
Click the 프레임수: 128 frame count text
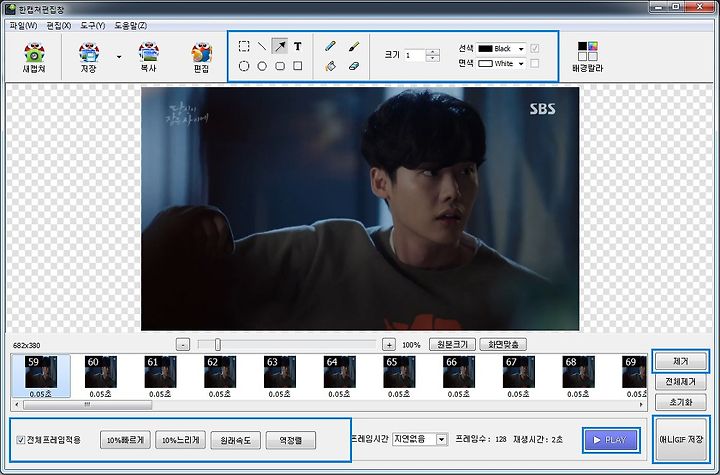coord(481,439)
